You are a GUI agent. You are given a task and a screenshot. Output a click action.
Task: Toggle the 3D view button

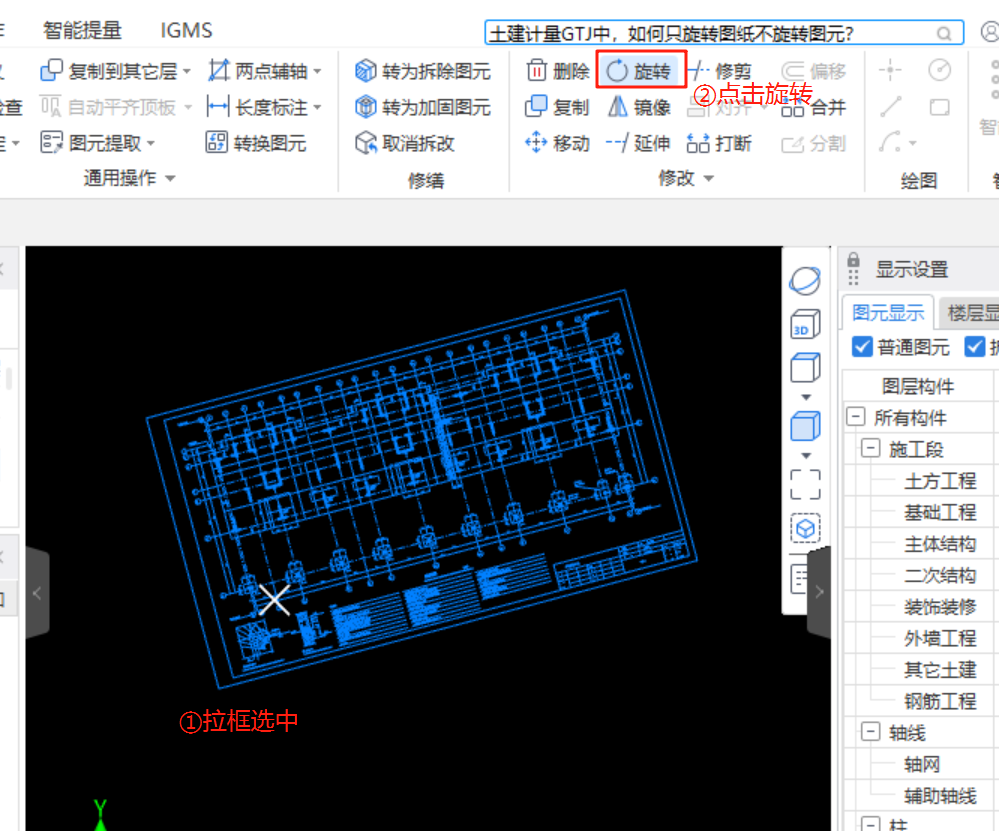tap(805, 324)
